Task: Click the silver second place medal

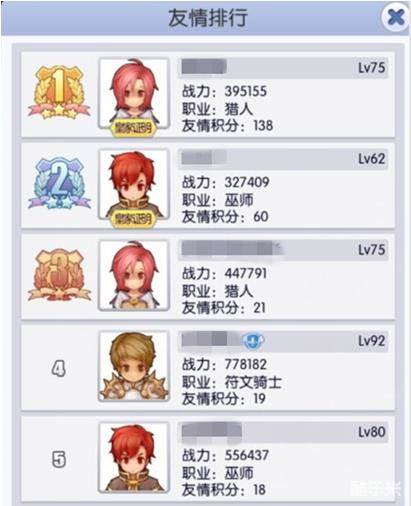Action: click(59, 183)
